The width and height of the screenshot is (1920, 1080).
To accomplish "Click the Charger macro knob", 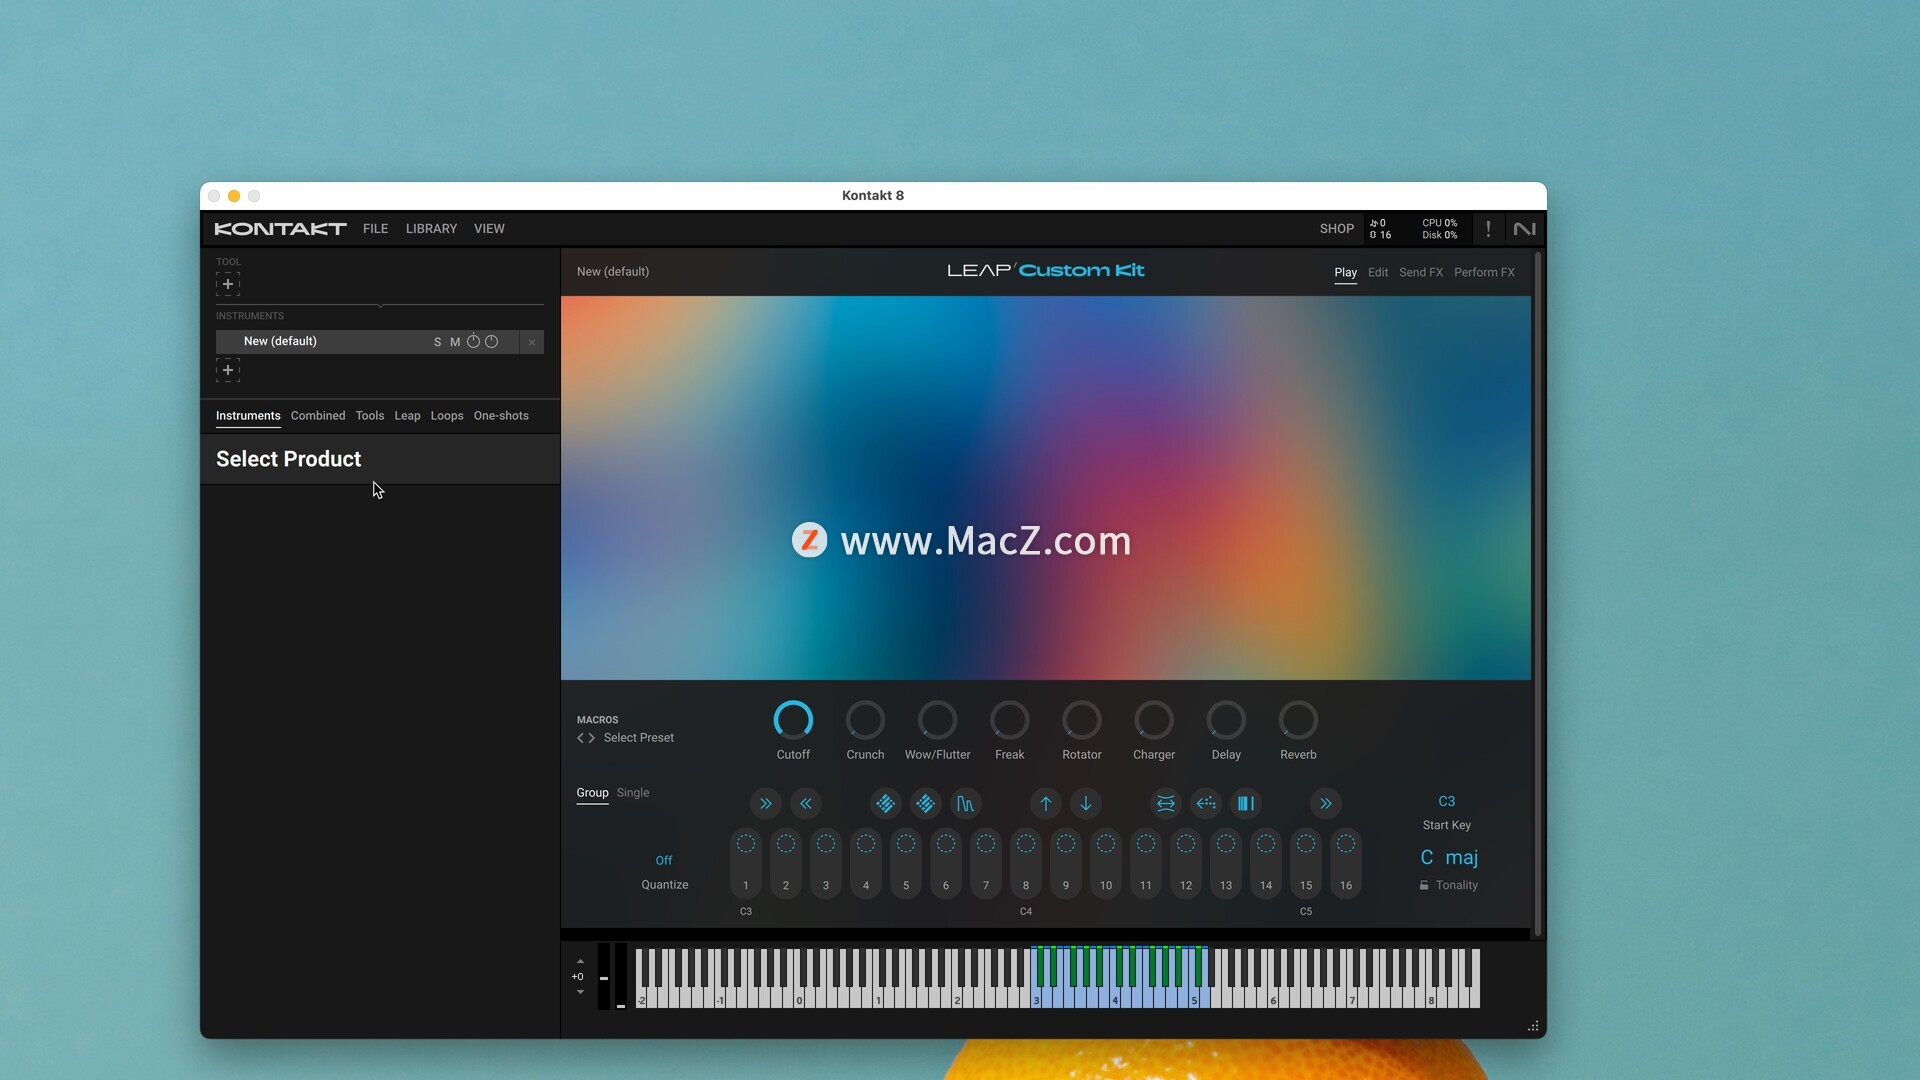I will point(1153,720).
